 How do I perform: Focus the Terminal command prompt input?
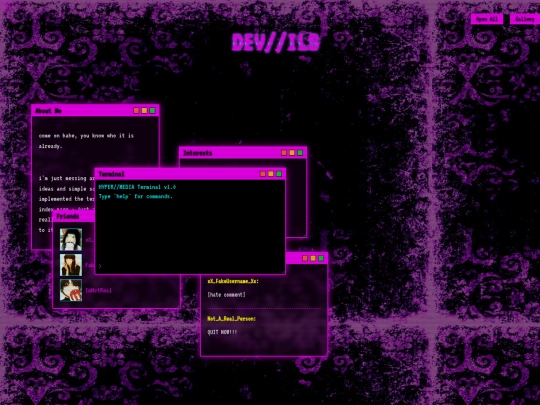pyautogui.click(x=190, y=266)
